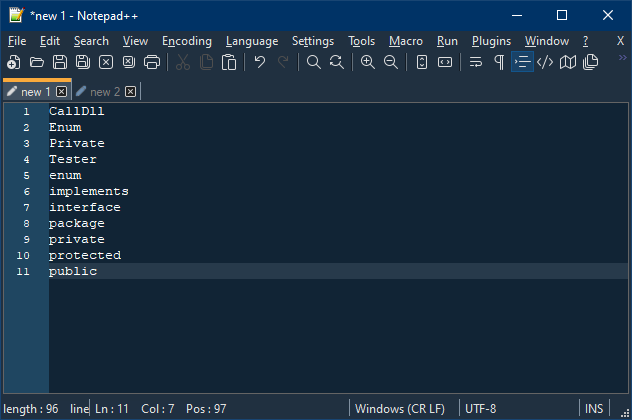The width and height of the screenshot is (632, 420).
Task: Open the ? help menu
Action: click(x=585, y=41)
